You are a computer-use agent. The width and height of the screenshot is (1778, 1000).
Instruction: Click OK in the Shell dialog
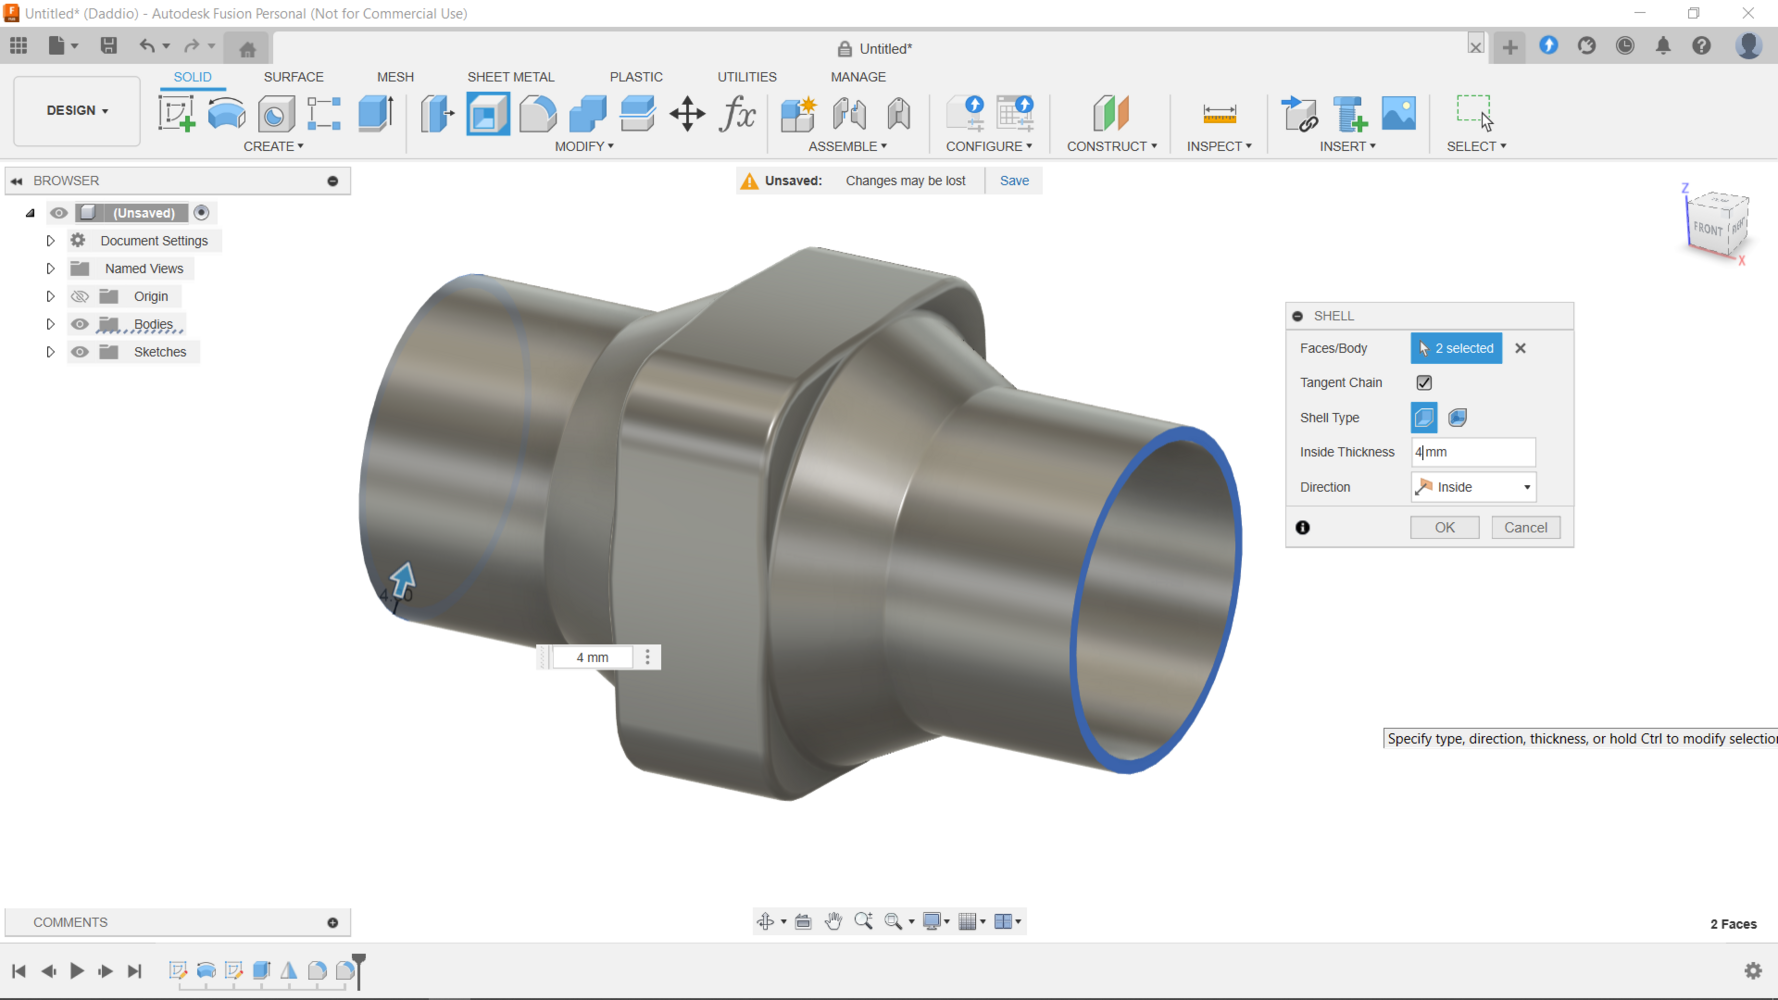pos(1444,528)
